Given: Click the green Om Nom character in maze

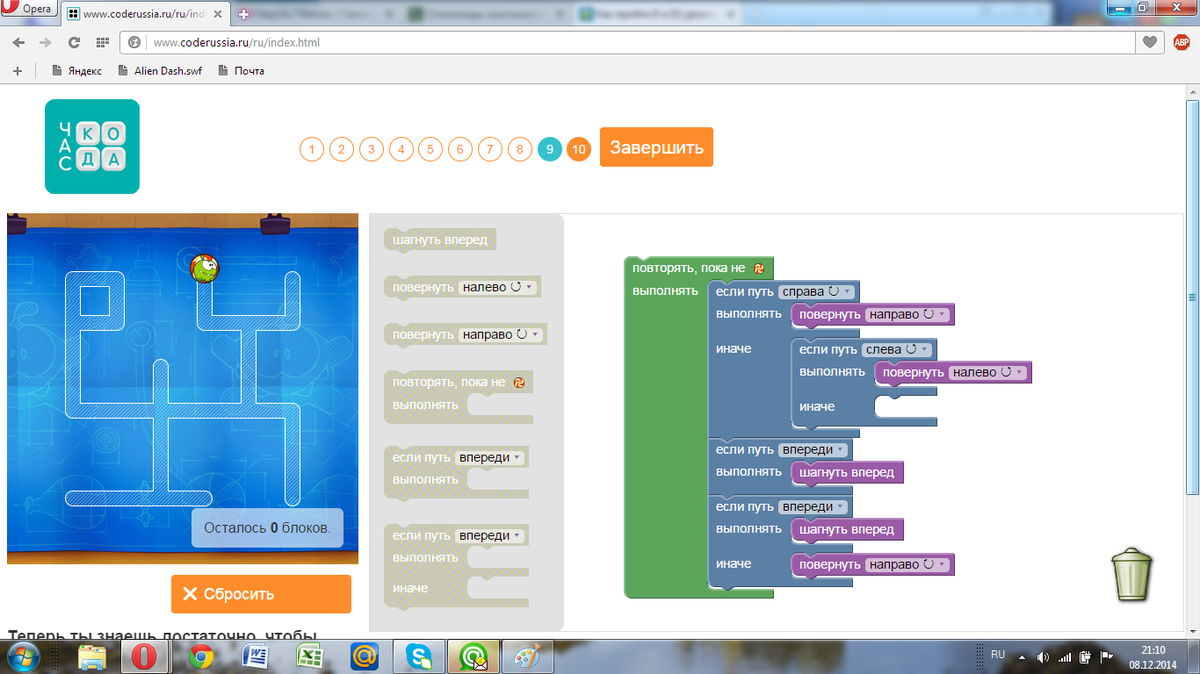Looking at the screenshot, I should (205, 267).
